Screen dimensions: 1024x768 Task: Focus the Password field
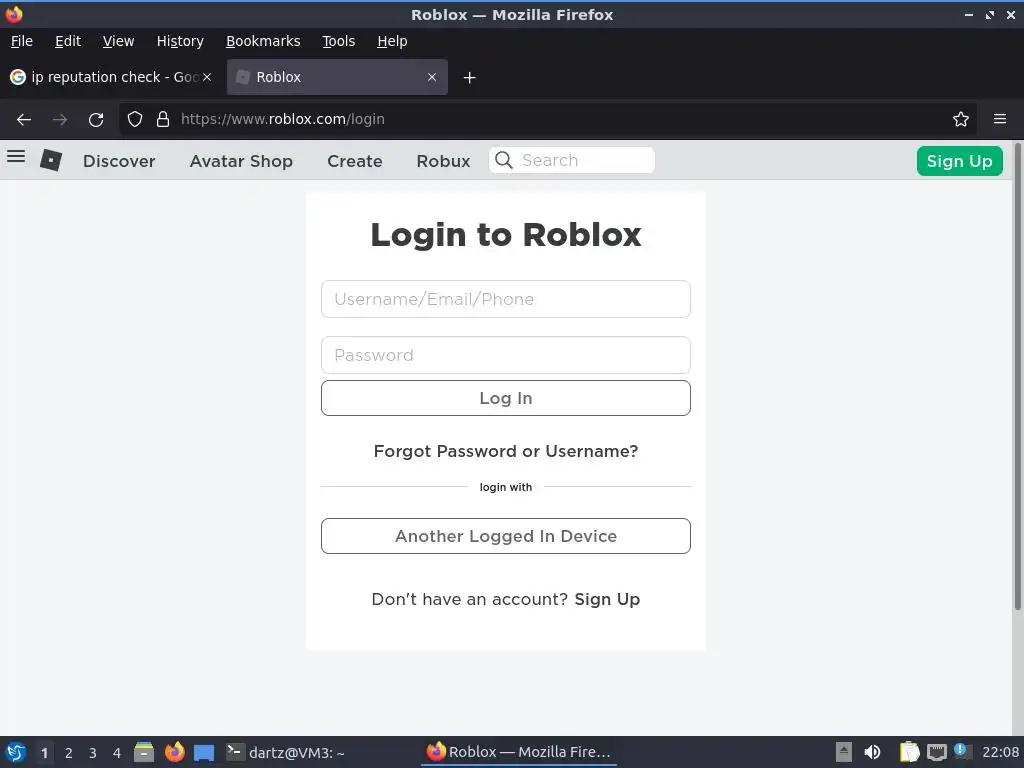(505, 355)
